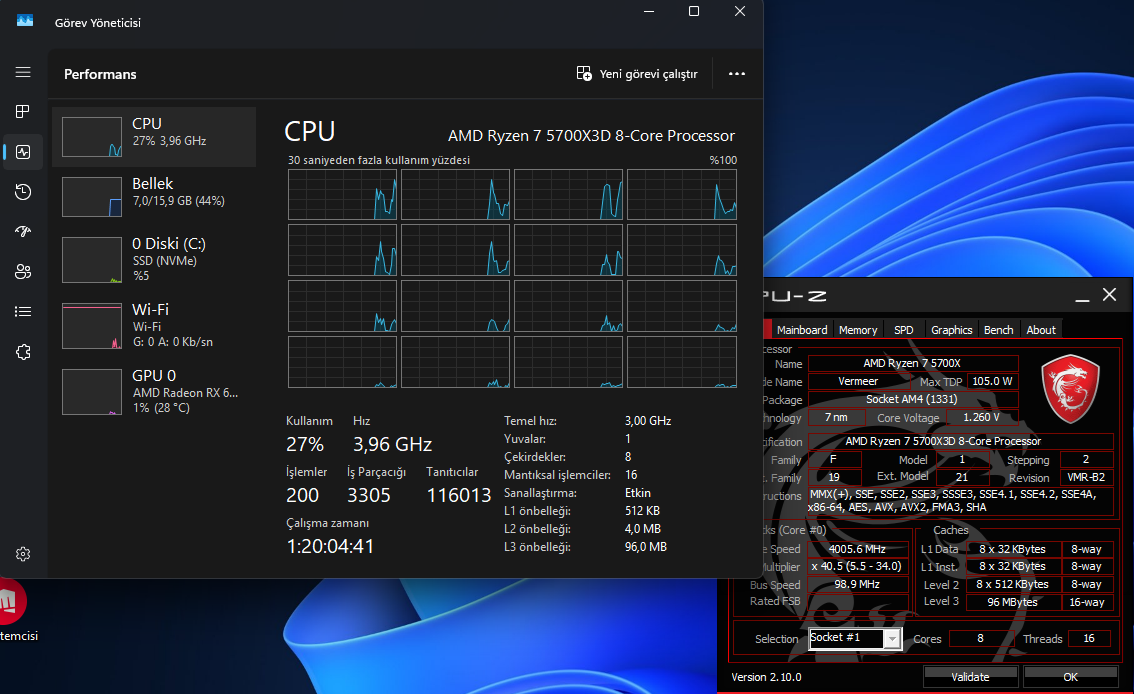
Task: Click the Task Manager app icon in title bar
Action: point(25,21)
